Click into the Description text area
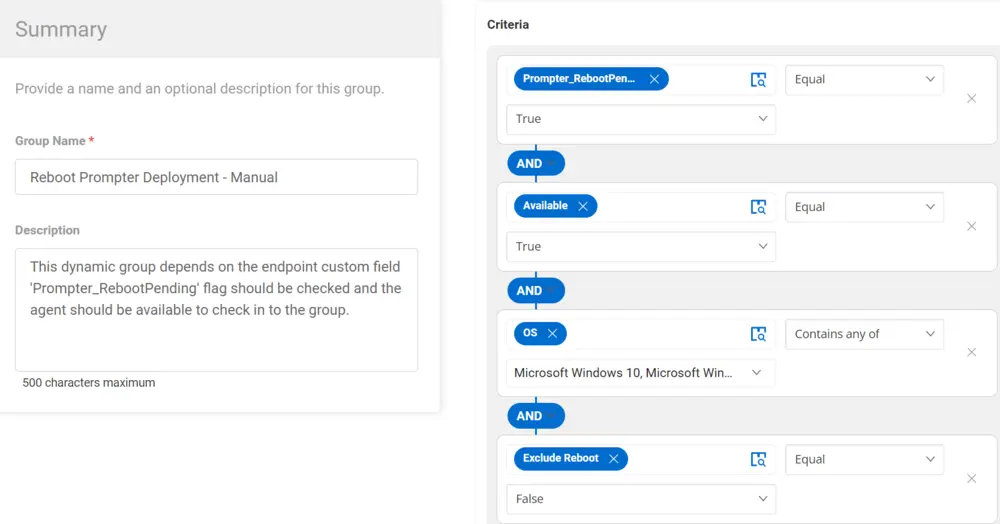The width and height of the screenshot is (1000, 524). pos(216,310)
